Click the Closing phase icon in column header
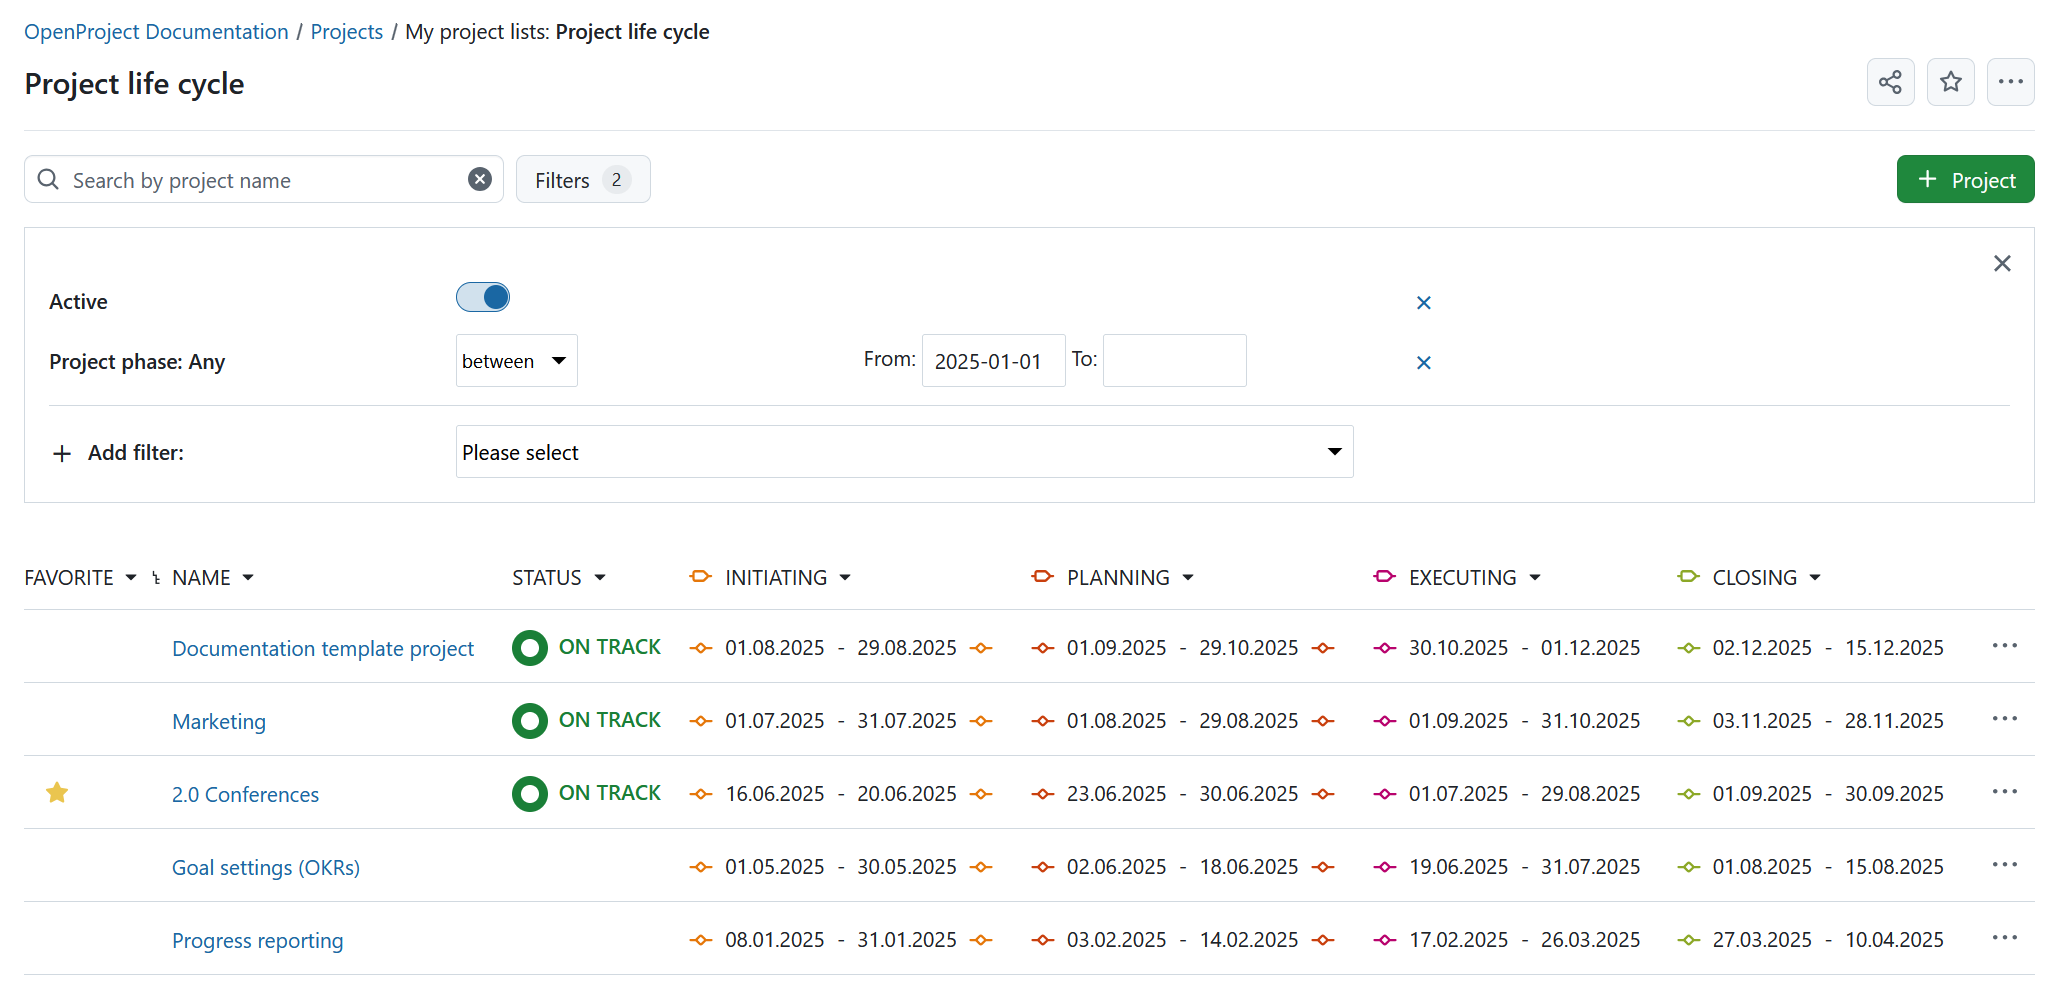This screenshot has height=988, width=2053. point(1688,577)
